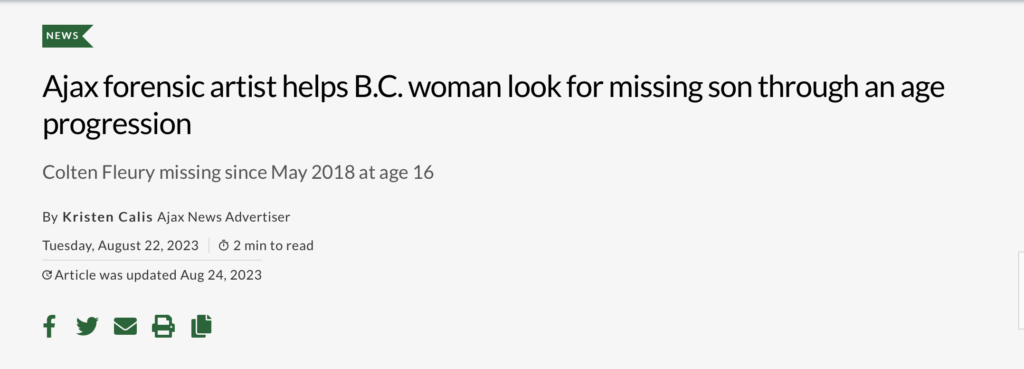1024x369 pixels.
Task: Click the Colten Fleury missing subheadline
Action: (238, 172)
